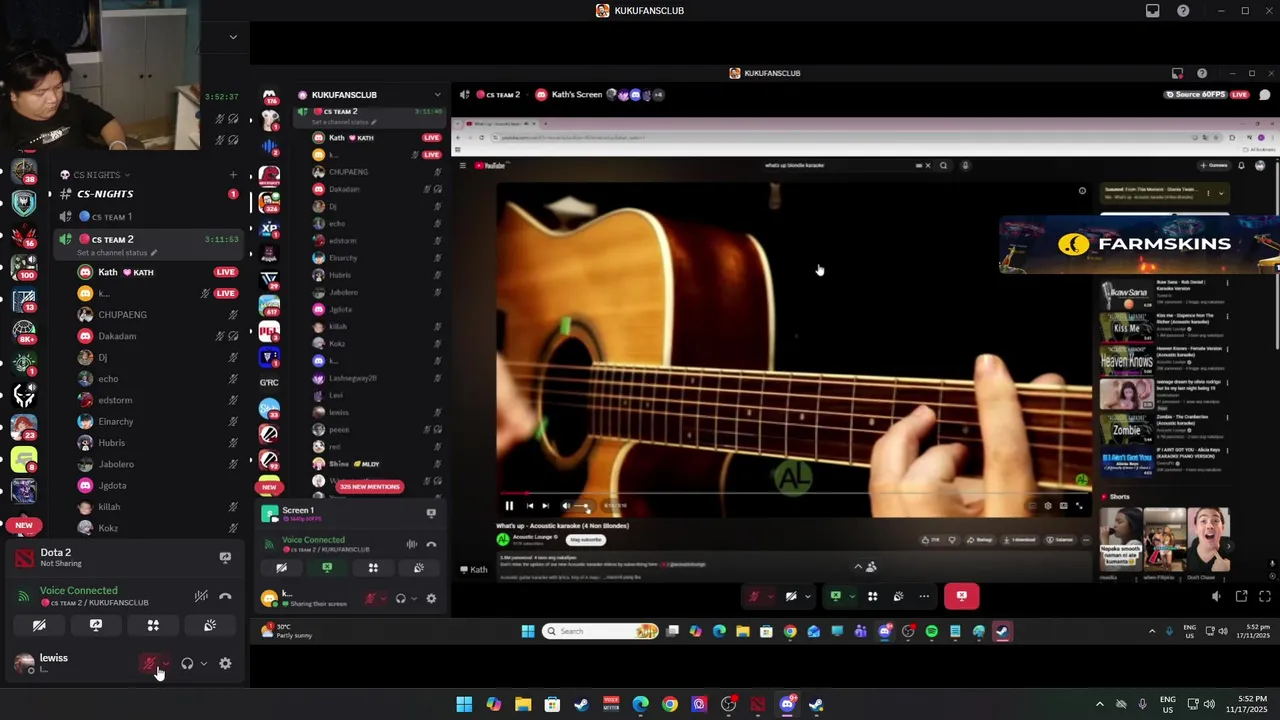1280x720 pixels.
Task: Open the soundboard in lewiss's voice panel
Action: tap(210, 625)
